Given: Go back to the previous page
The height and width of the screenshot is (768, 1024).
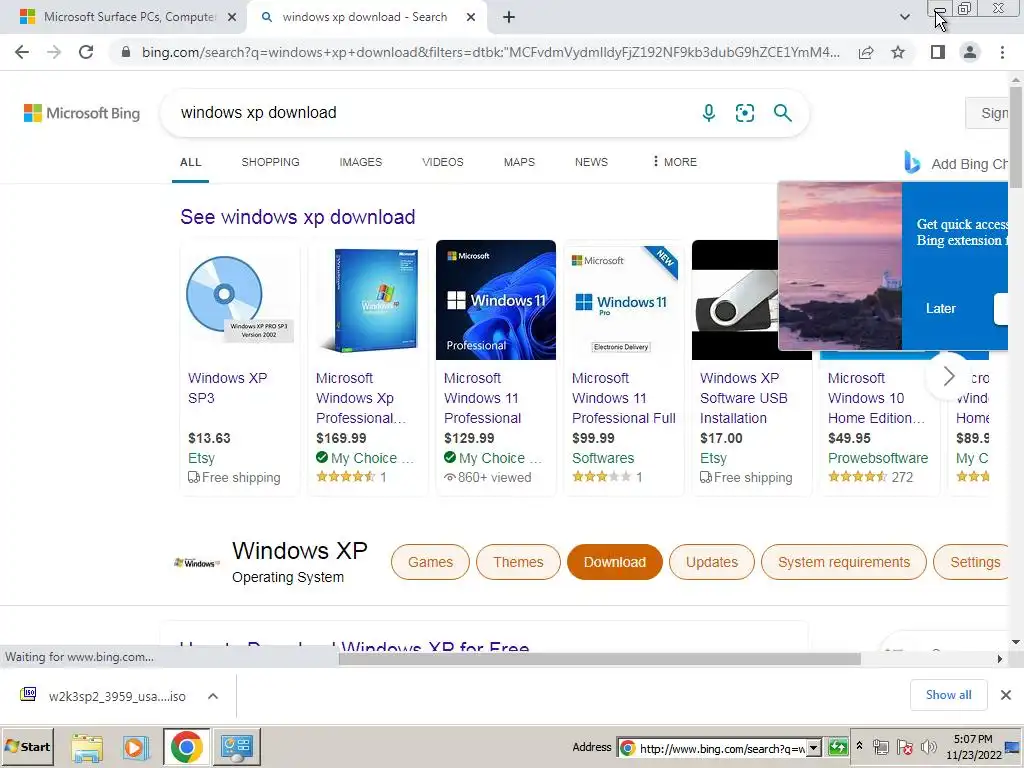Looking at the screenshot, I should tap(22, 52).
